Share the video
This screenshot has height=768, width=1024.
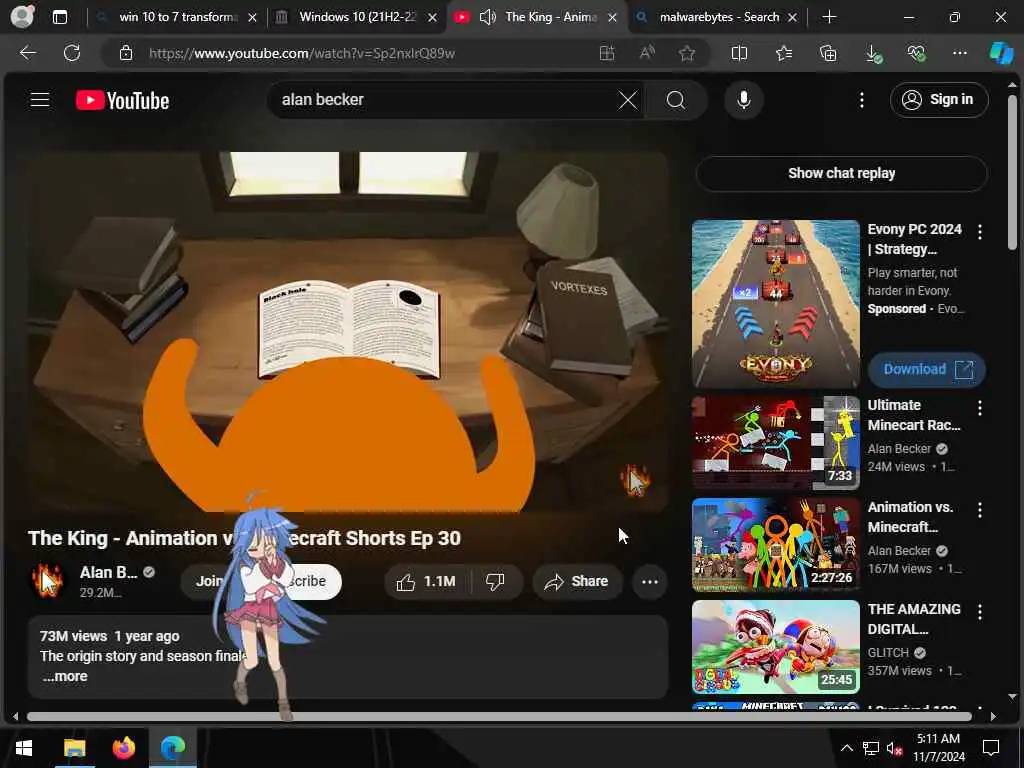(x=577, y=581)
